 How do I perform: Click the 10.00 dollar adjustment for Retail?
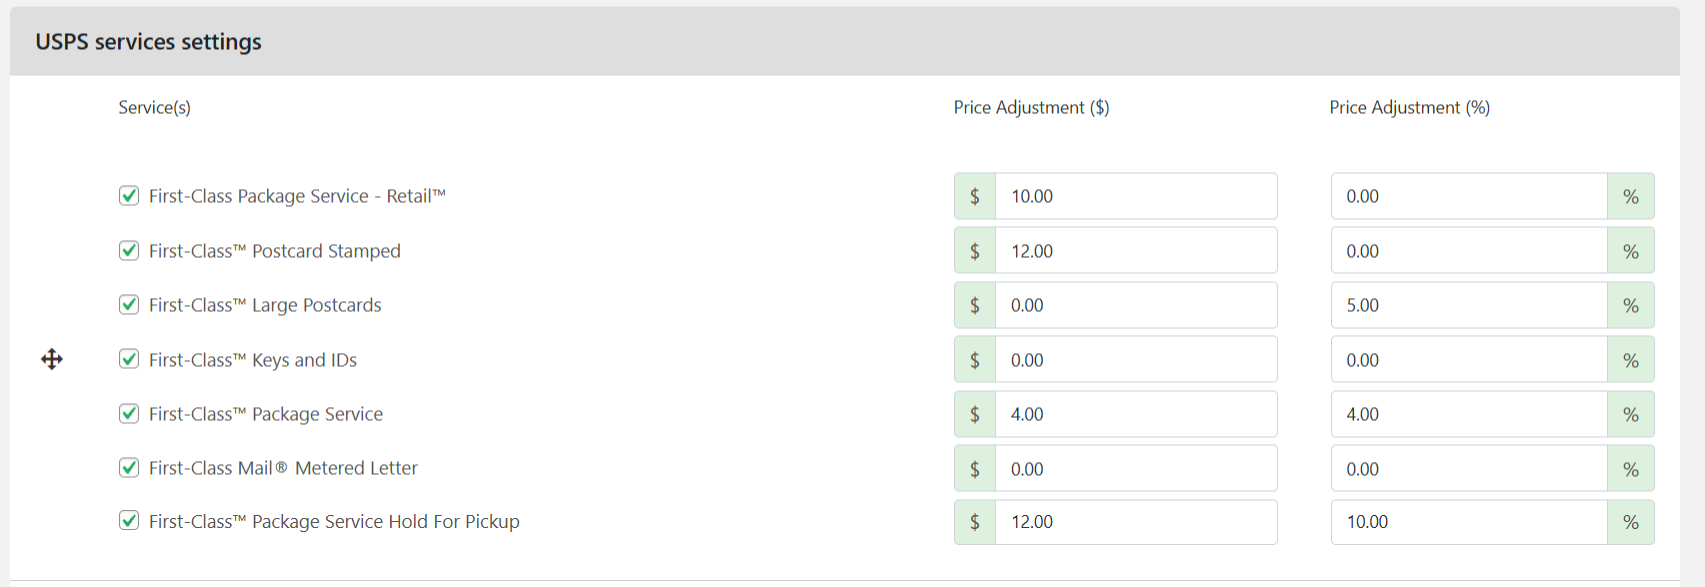1136,196
